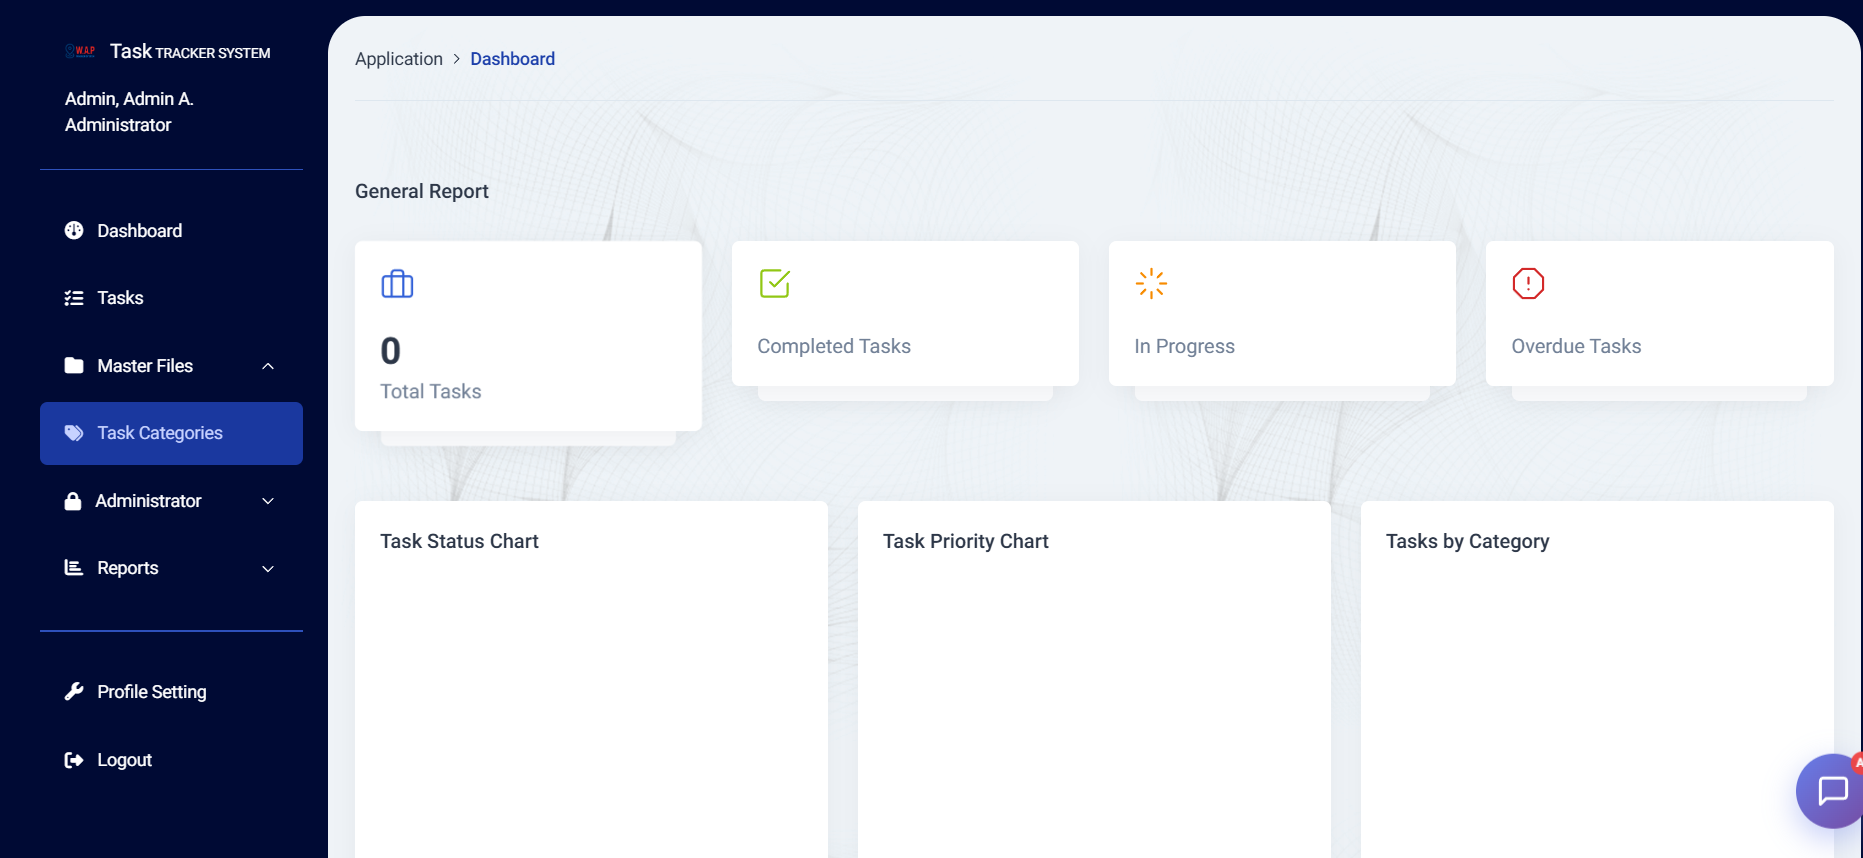
Task: Click the WAP logo in sidebar header
Action: point(80,51)
